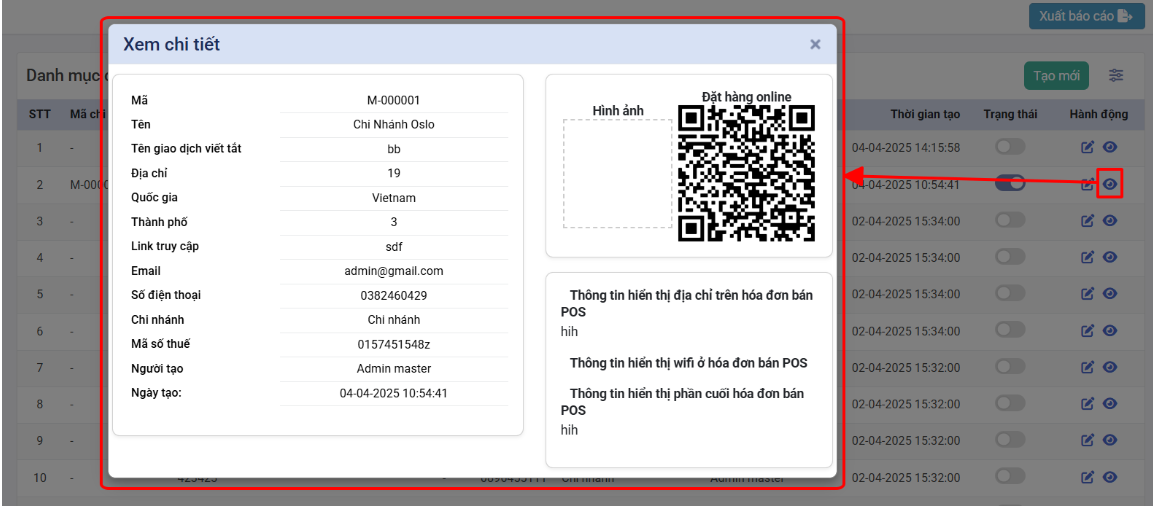1153x508 pixels.
Task: Open edit icon for row 3
Action: click(x=1089, y=221)
